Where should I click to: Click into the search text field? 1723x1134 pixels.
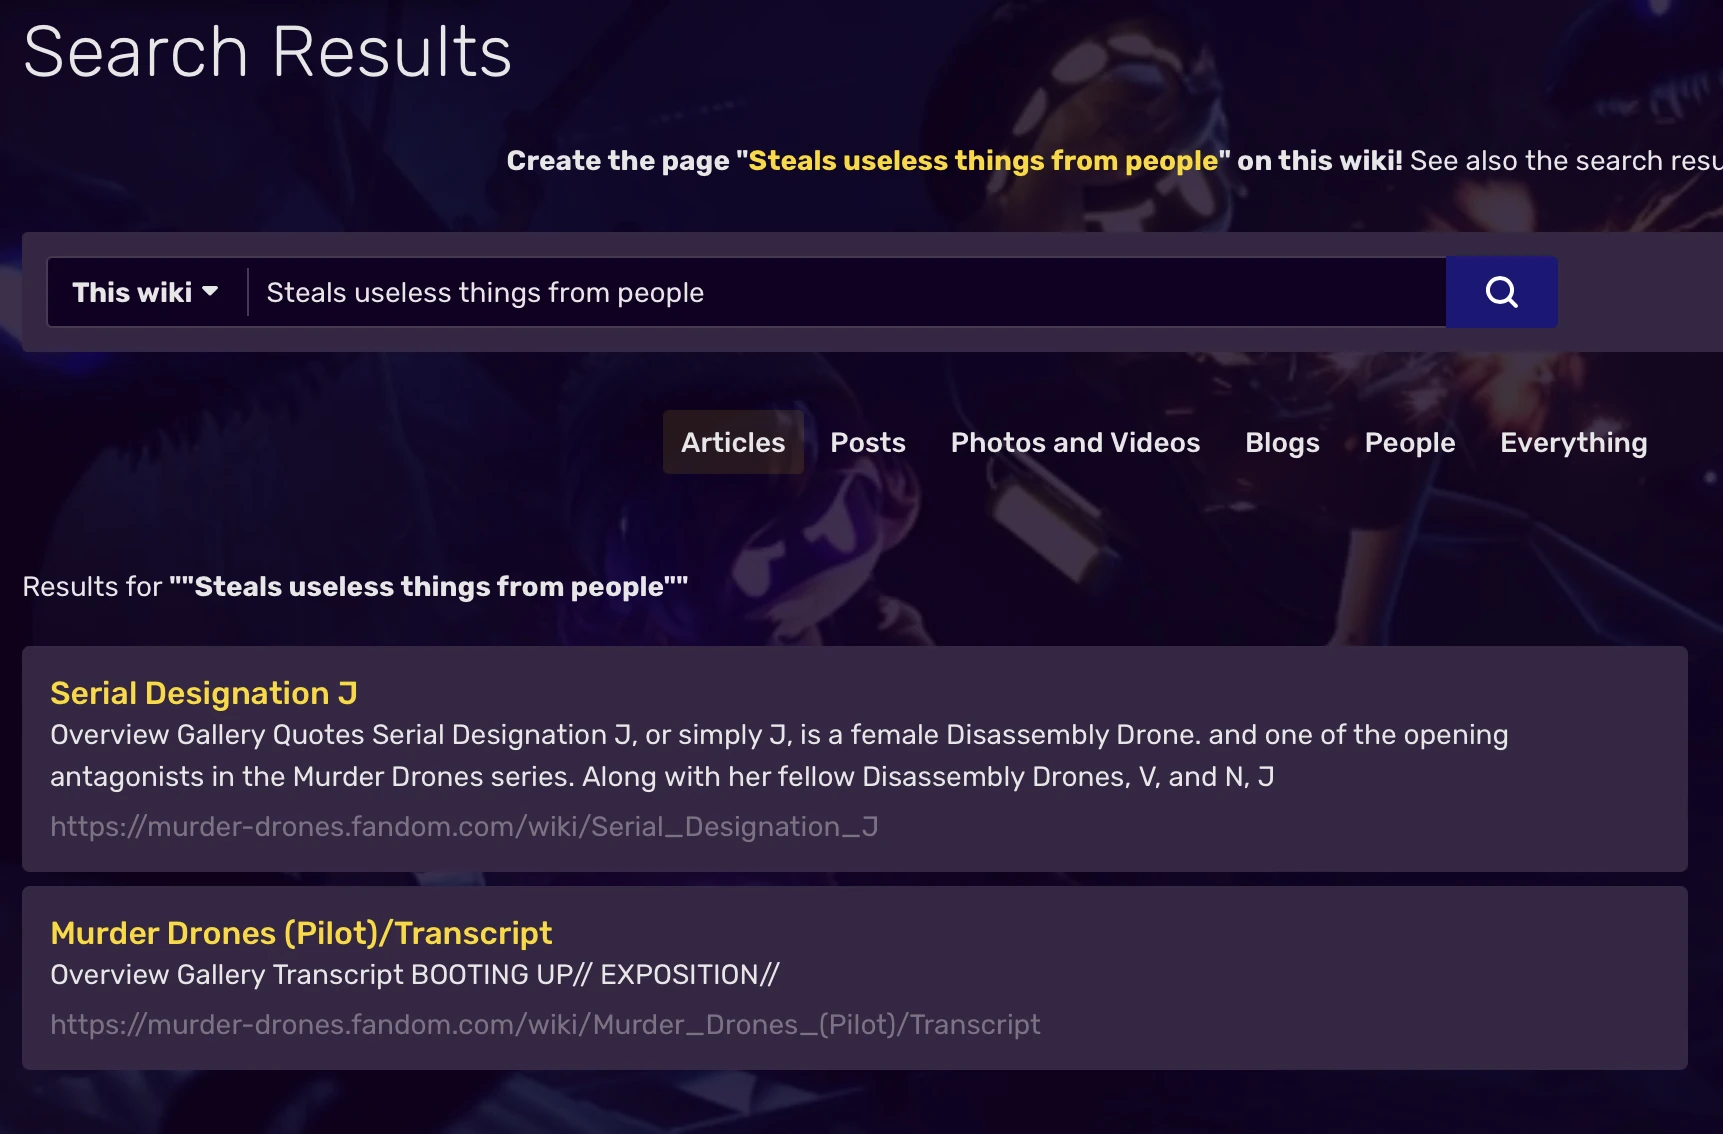click(x=846, y=292)
